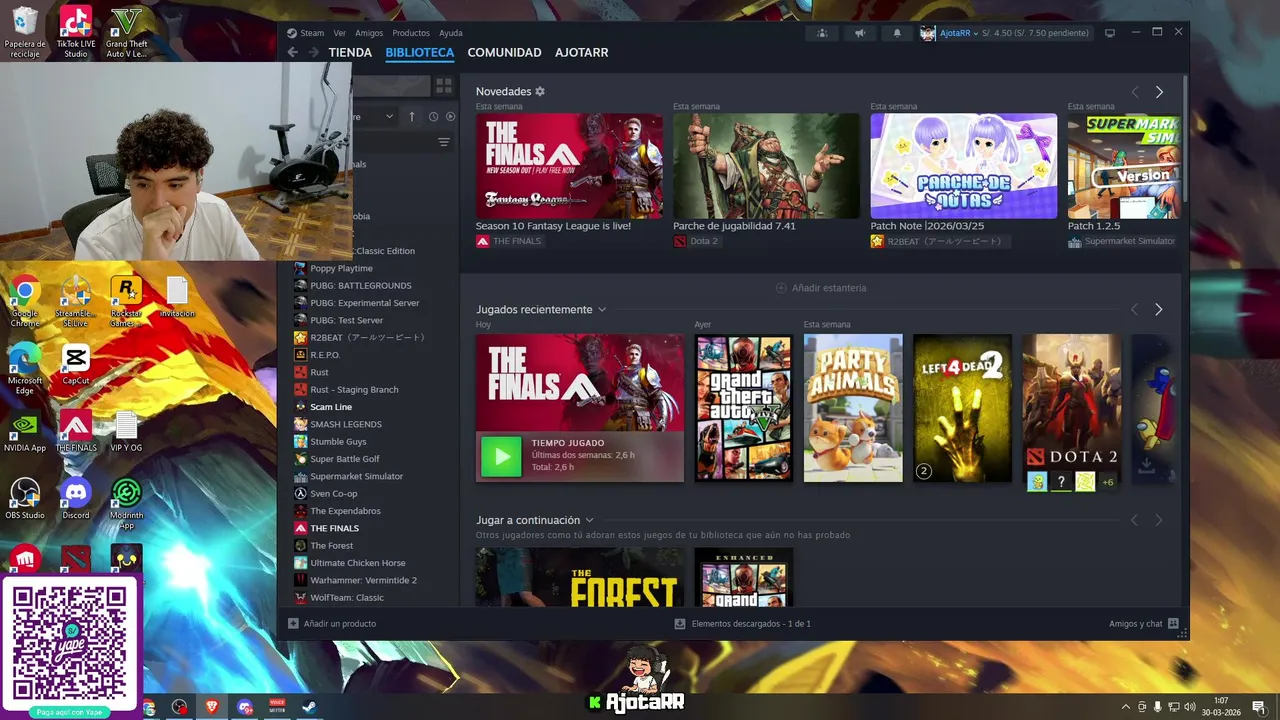
Task: Open Modrinth App desktop icon
Action: [x=126, y=503]
